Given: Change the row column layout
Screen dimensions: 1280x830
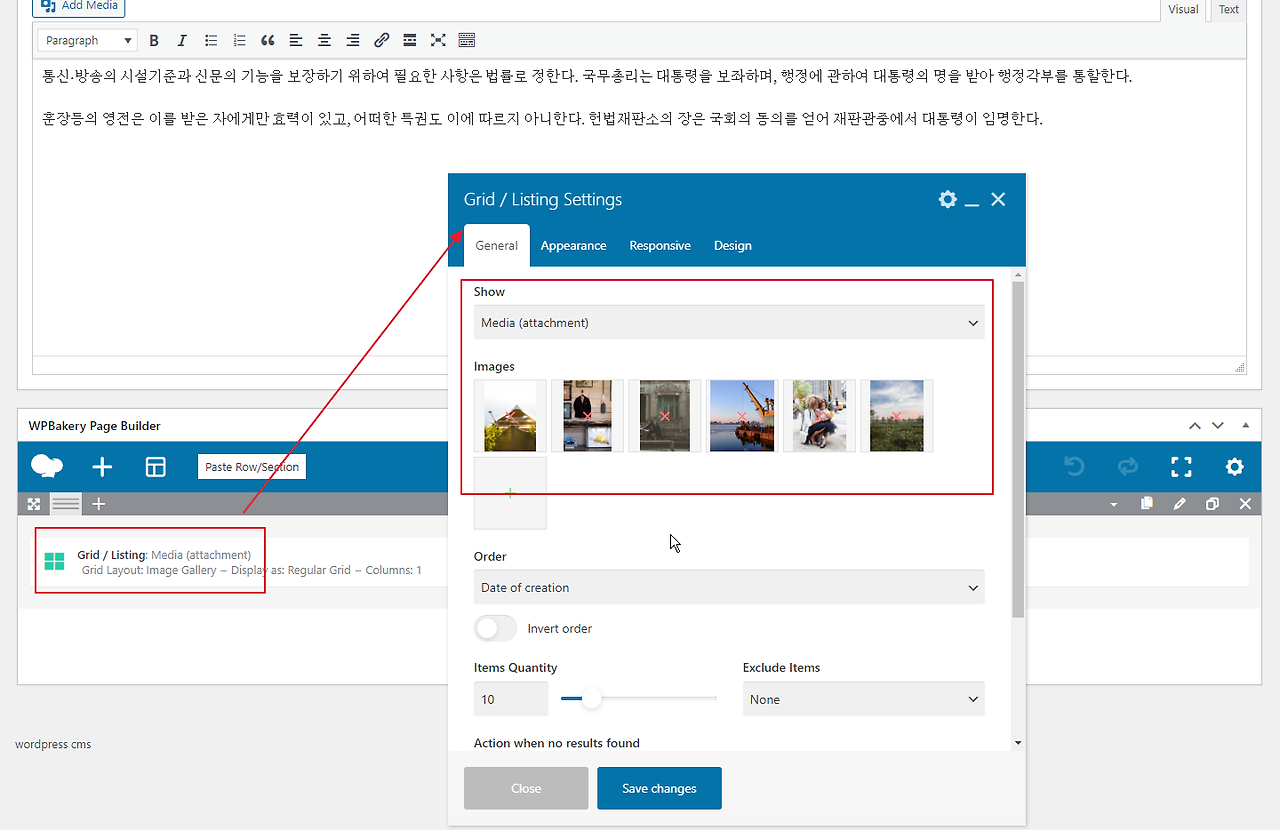Looking at the screenshot, I should pos(66,504).
